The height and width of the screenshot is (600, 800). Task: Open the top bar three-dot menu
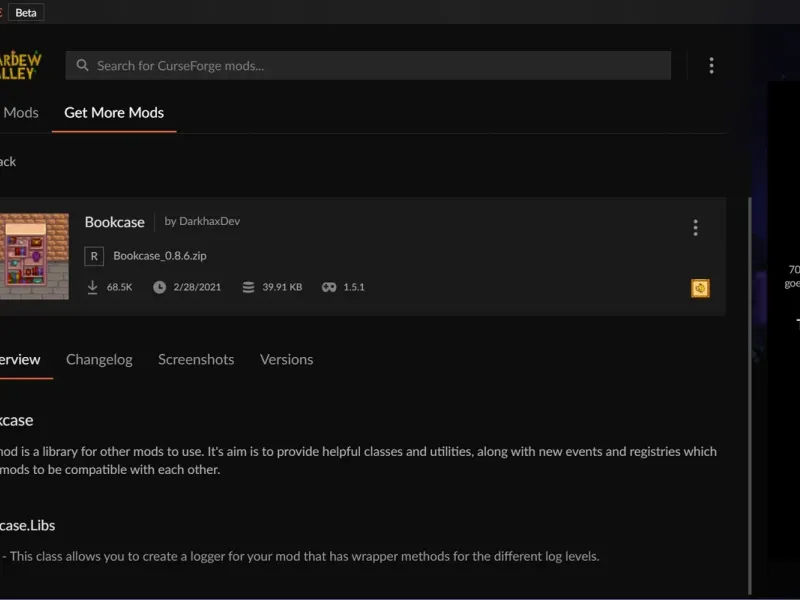(711, 65)
